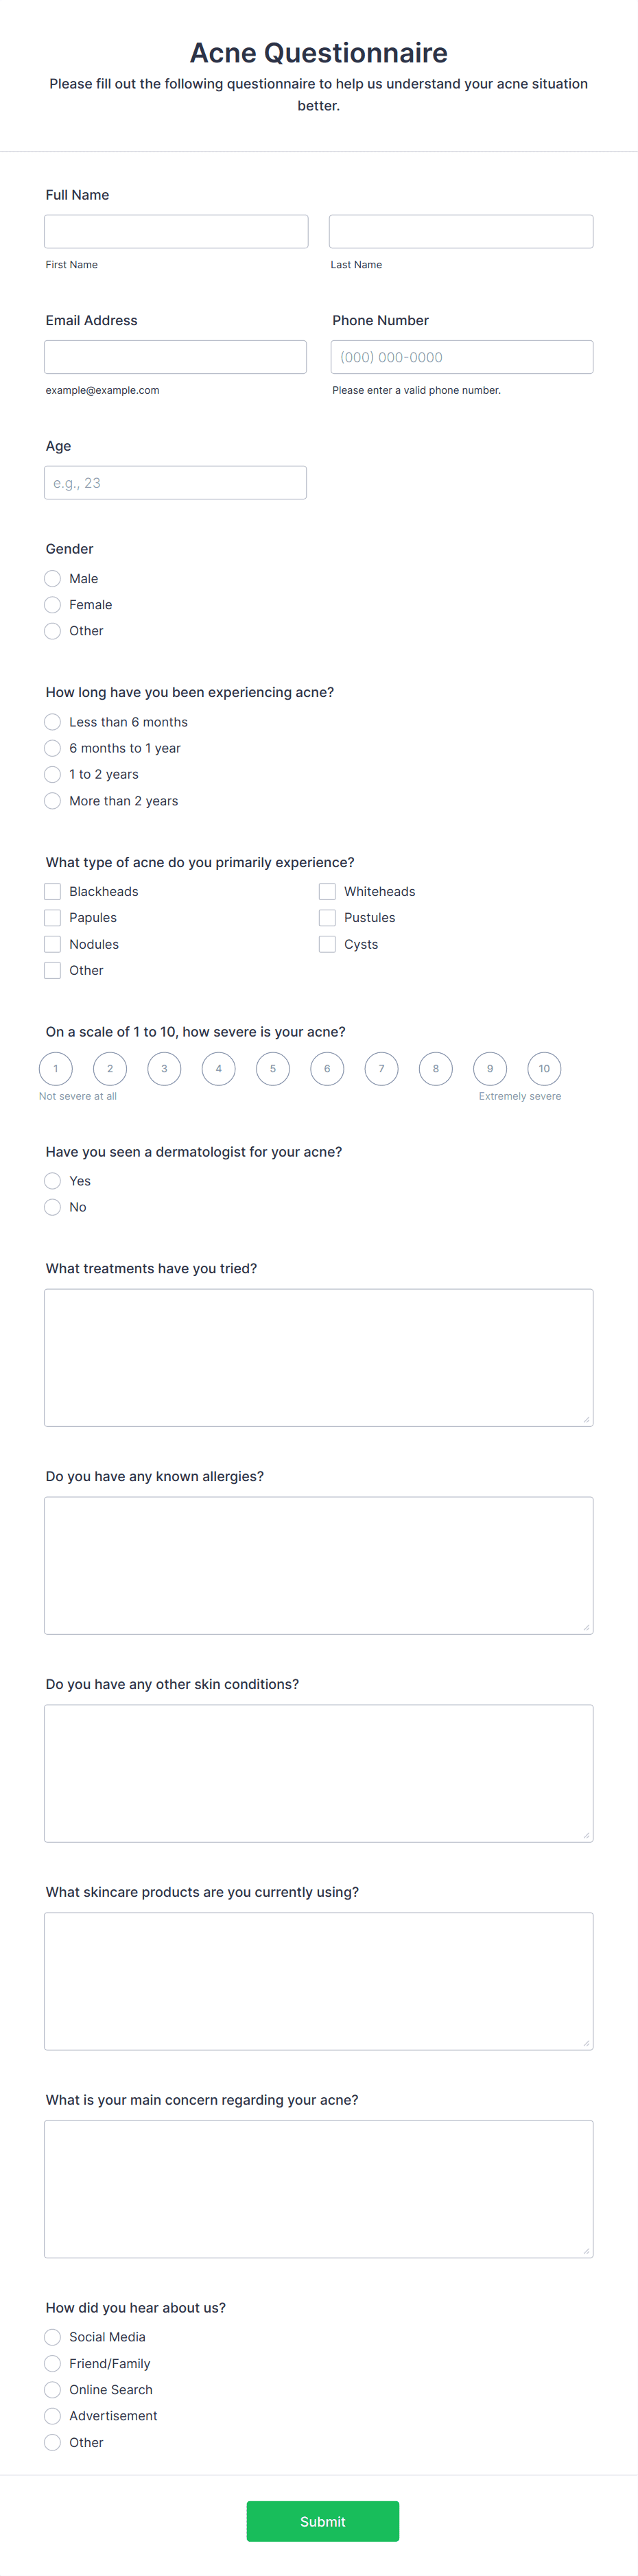This screenshot has height=2576, width=638.
Task: Rate acne severity as 10
Action: (x=544, y=1068)
